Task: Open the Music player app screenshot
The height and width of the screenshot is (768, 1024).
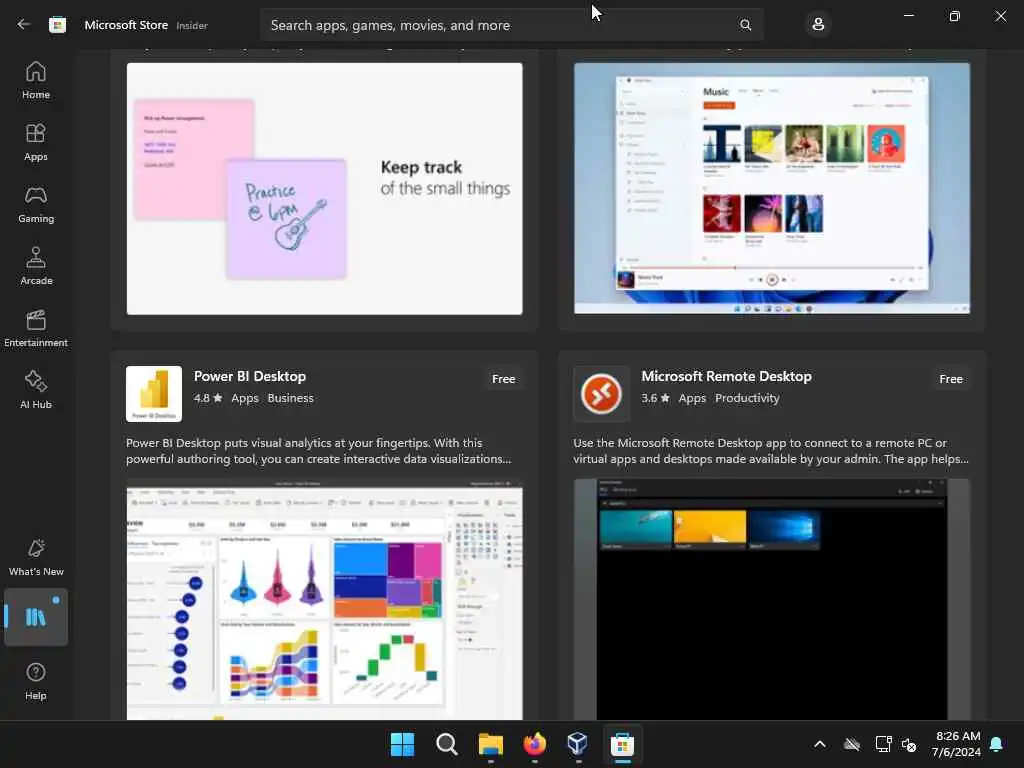Action: [772, 189]
